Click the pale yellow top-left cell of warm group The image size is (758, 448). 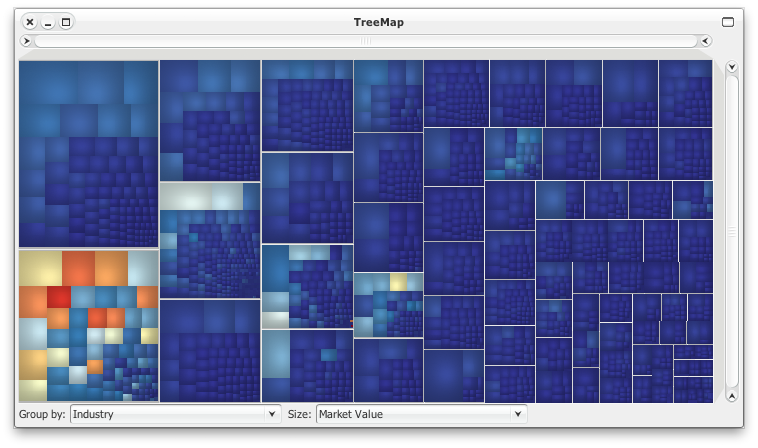[x=40, y=267]
